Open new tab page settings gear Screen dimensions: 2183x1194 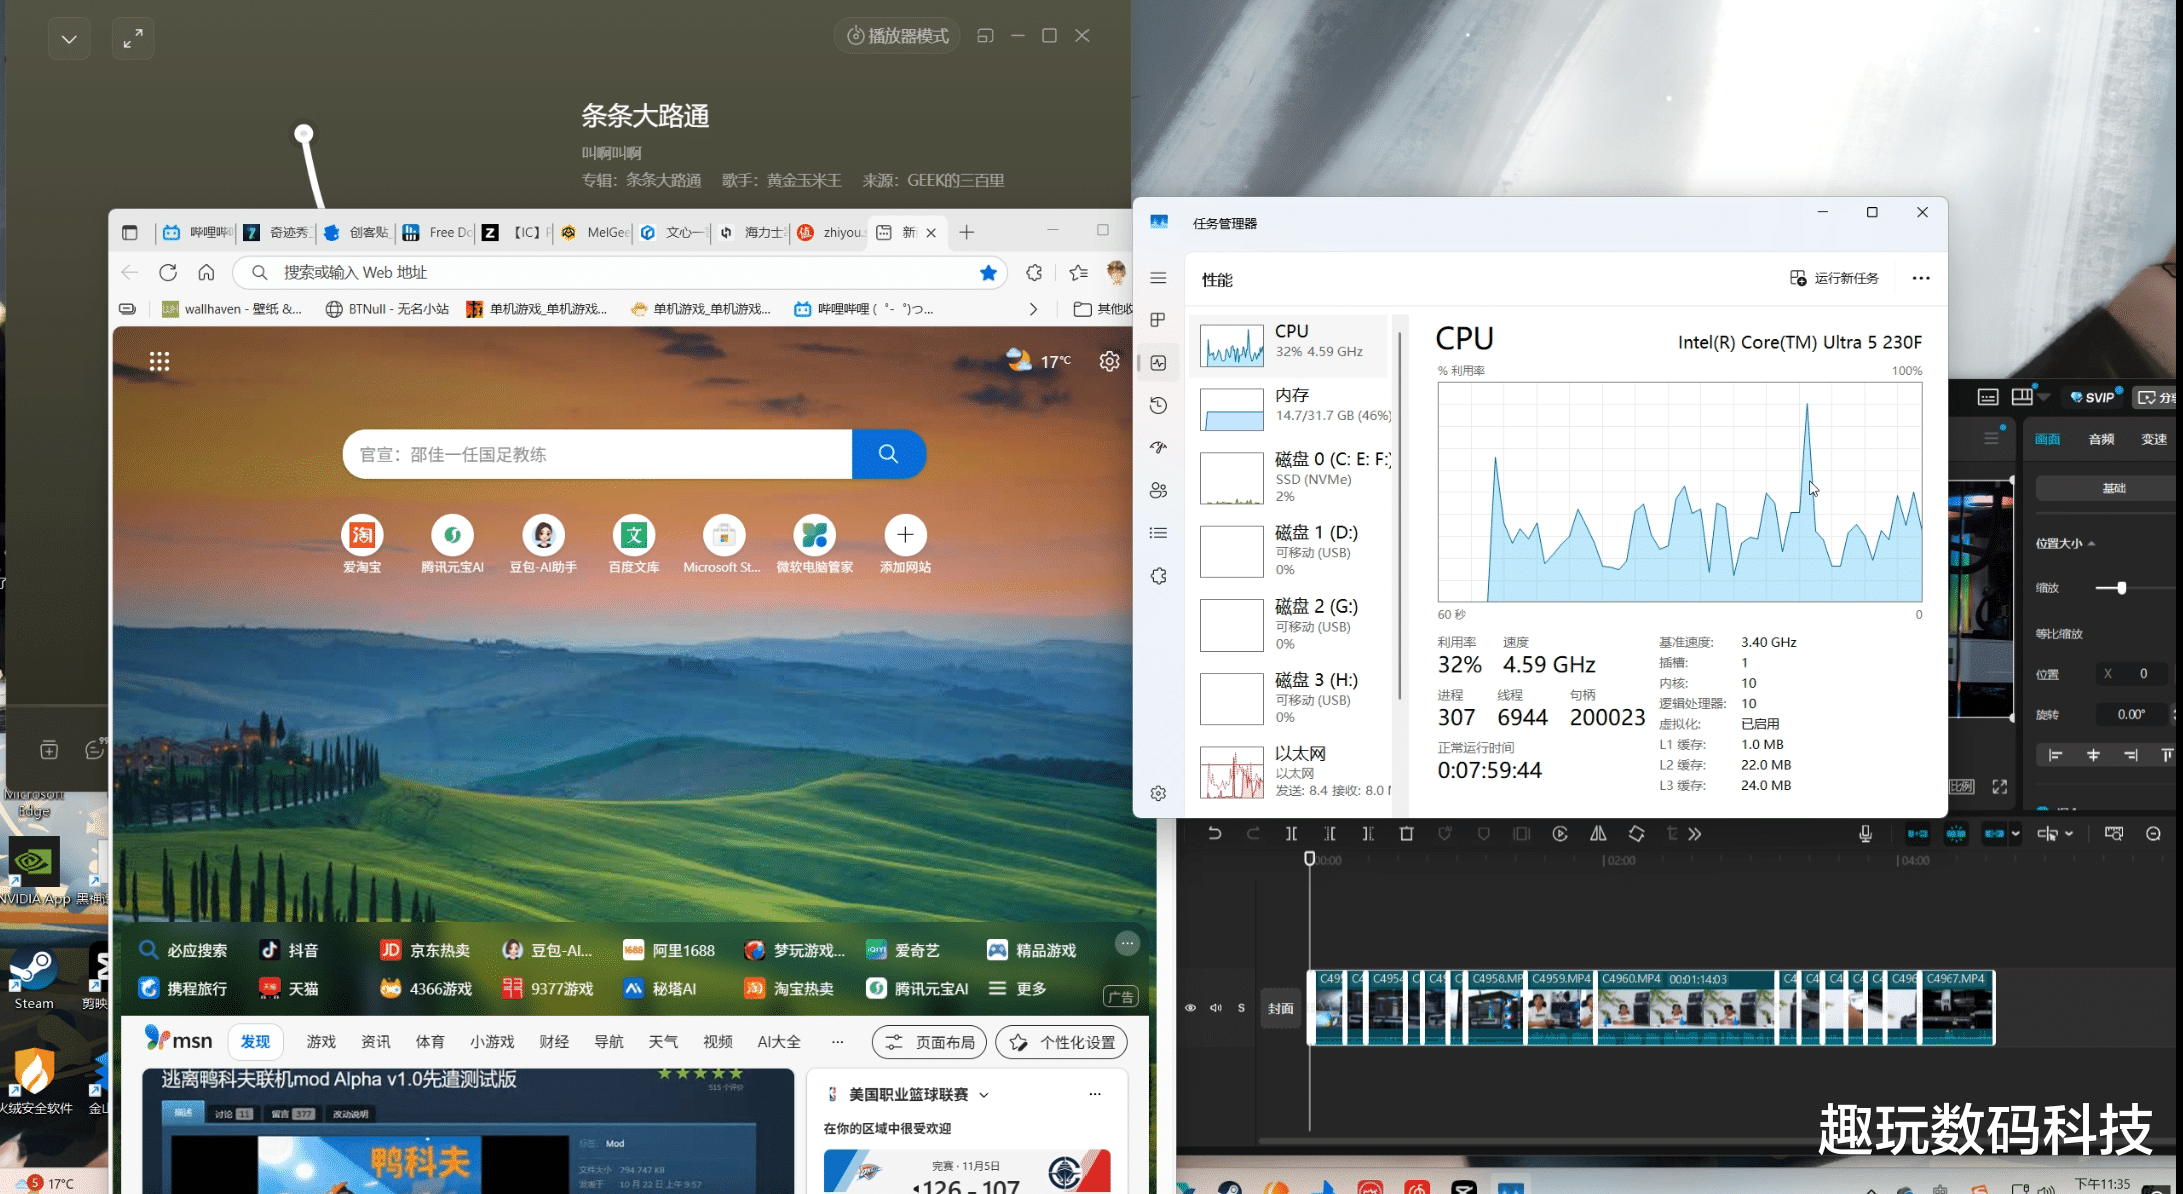click(1109, 361)
